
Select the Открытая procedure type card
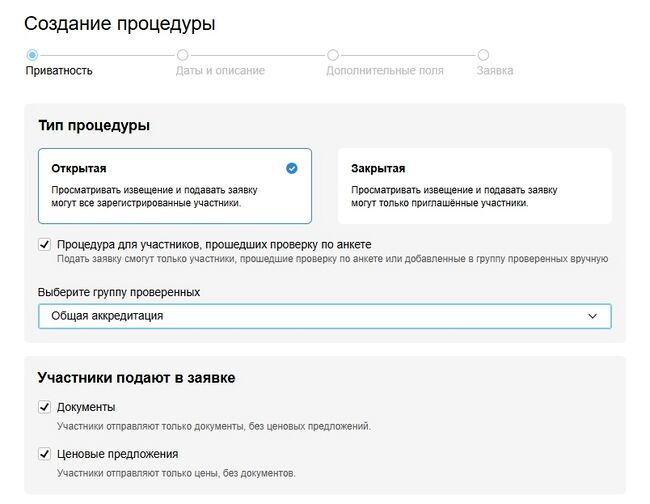[x=174, y=186]
